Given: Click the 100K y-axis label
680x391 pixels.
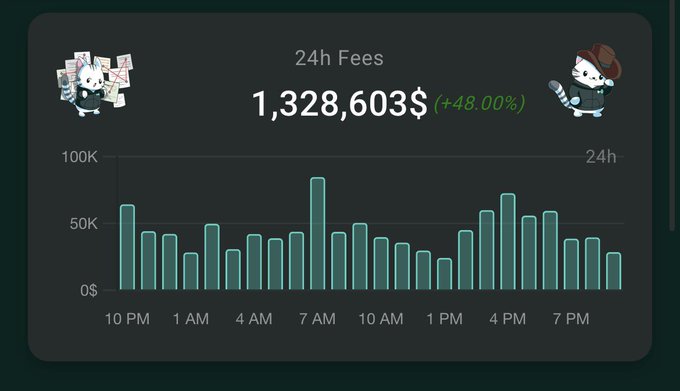Looking at the screenshot, I should click(x=80, y=157).
